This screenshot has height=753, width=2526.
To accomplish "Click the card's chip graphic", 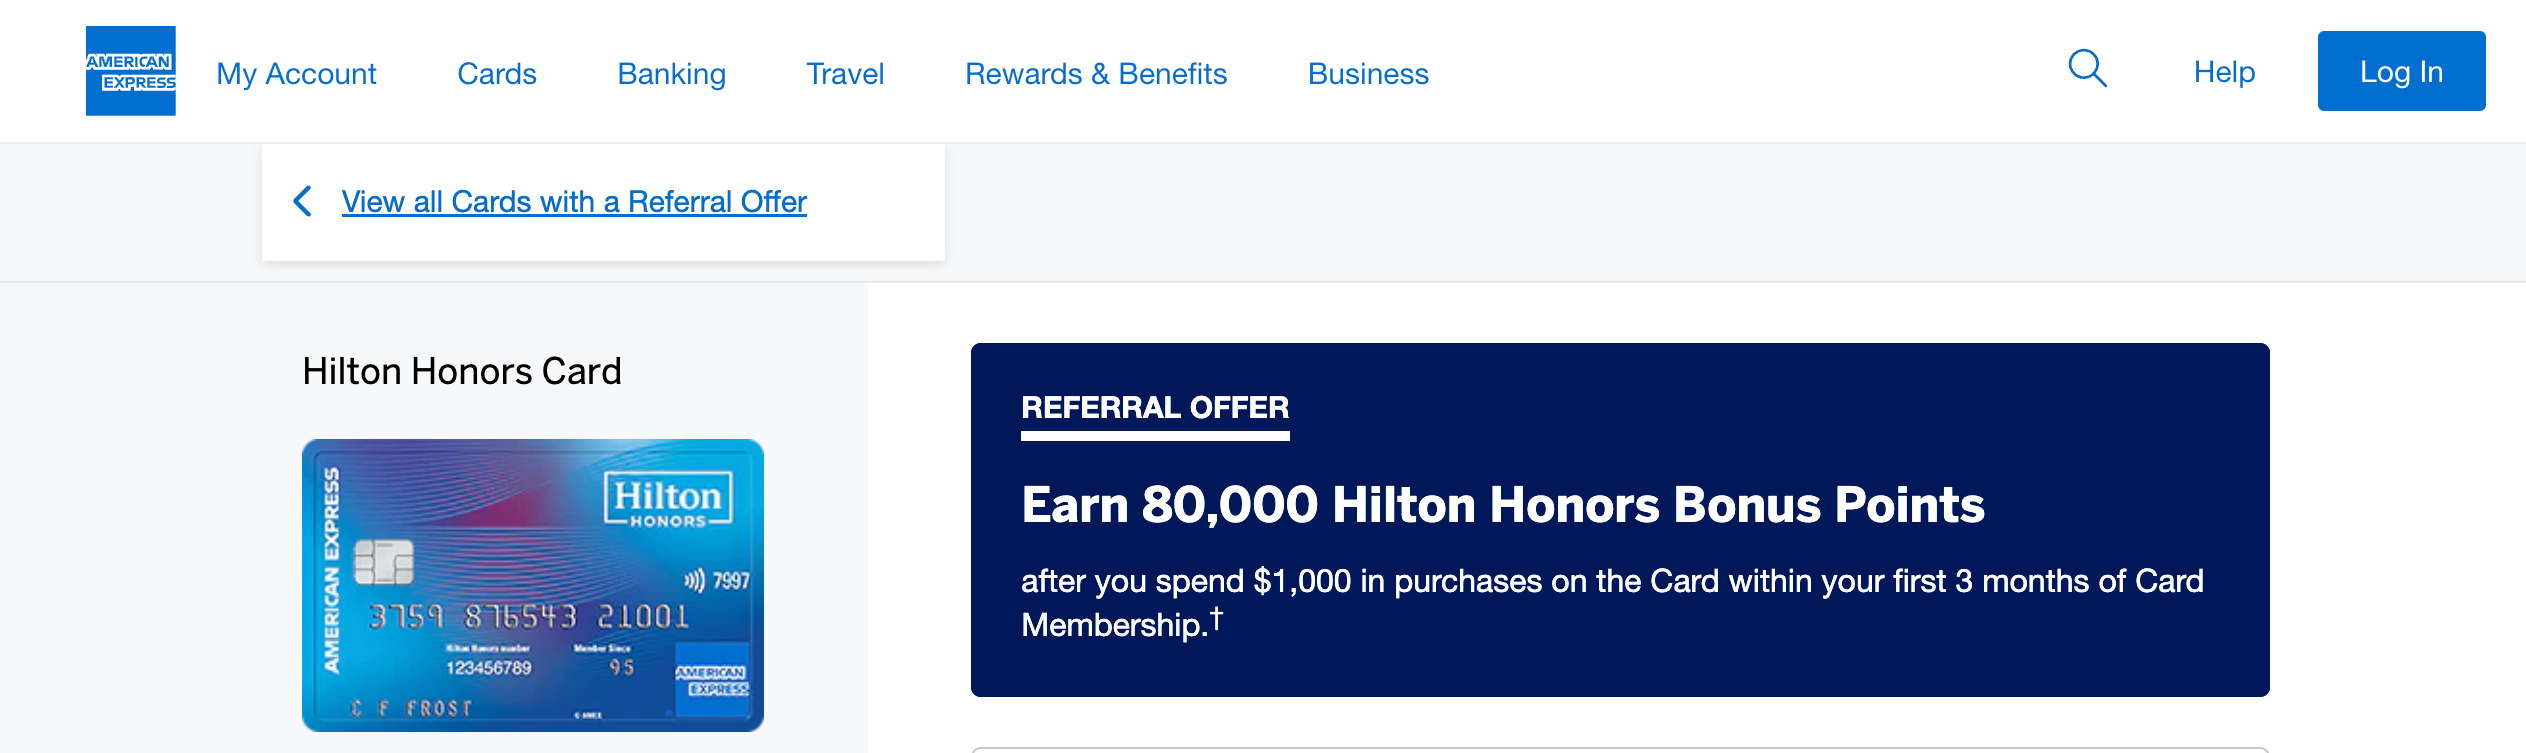I will [384, 562].
